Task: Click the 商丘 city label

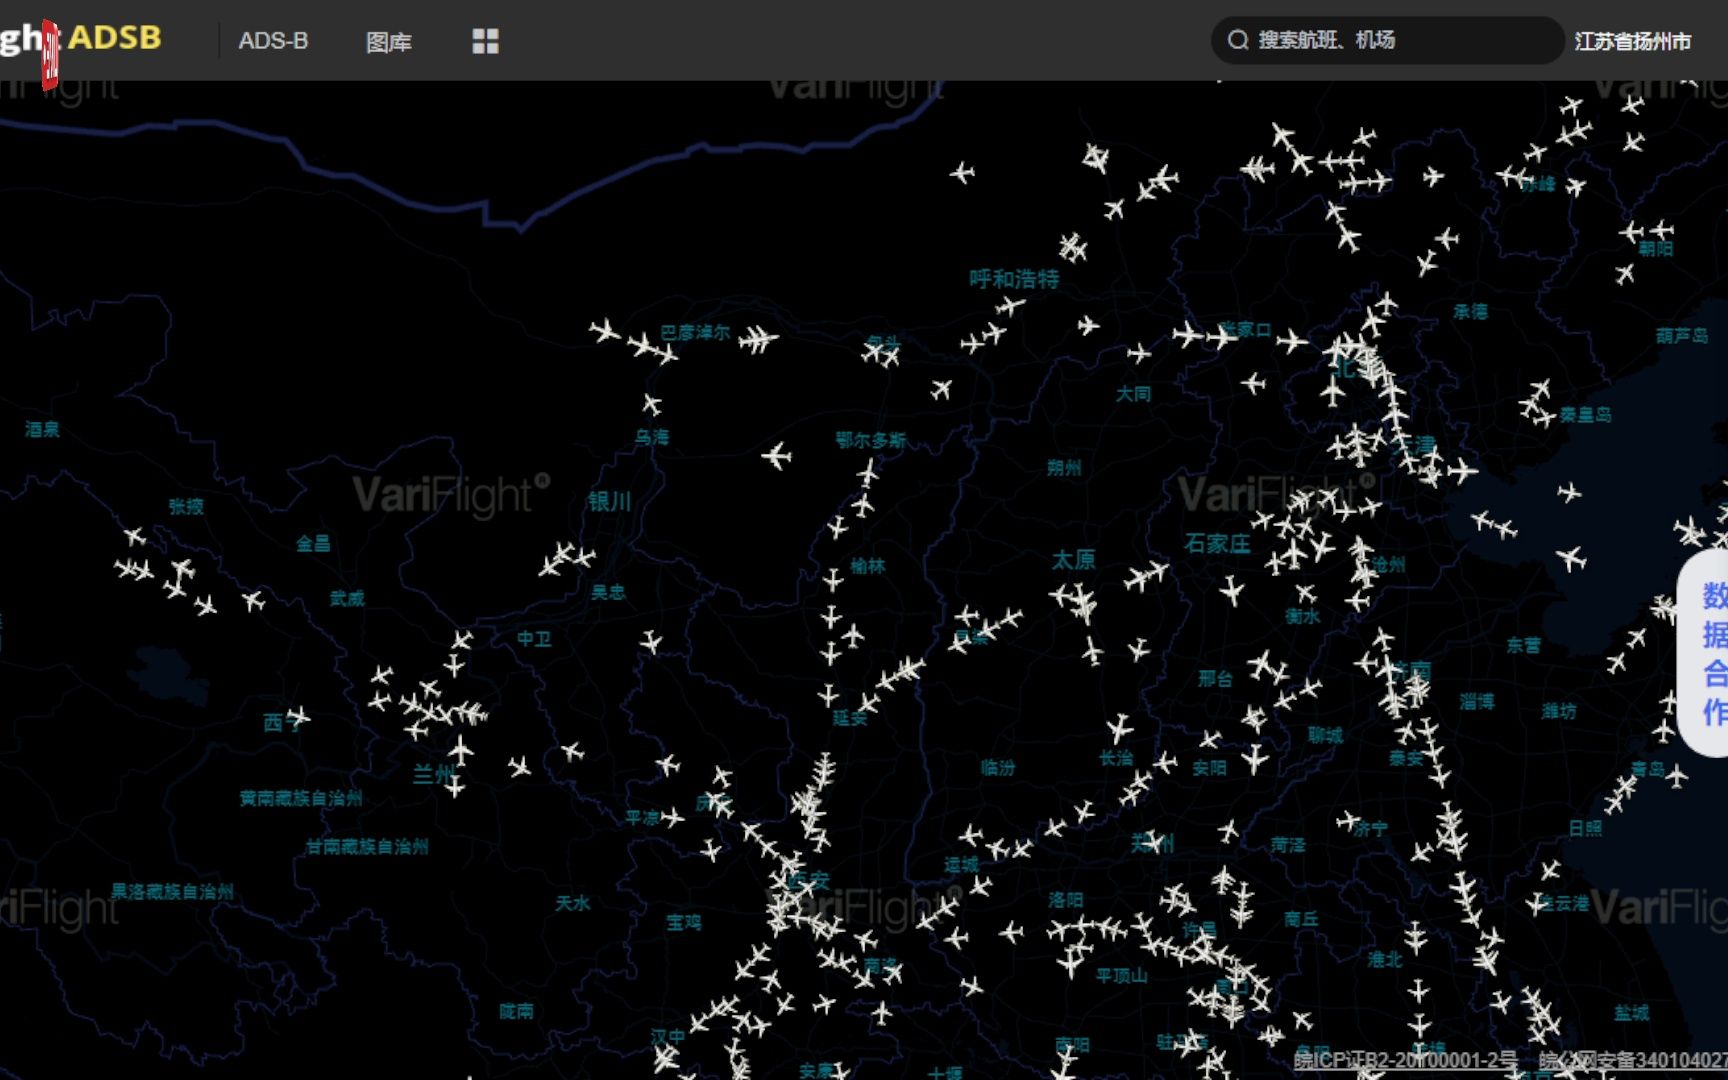Action: pos(1302,918)
